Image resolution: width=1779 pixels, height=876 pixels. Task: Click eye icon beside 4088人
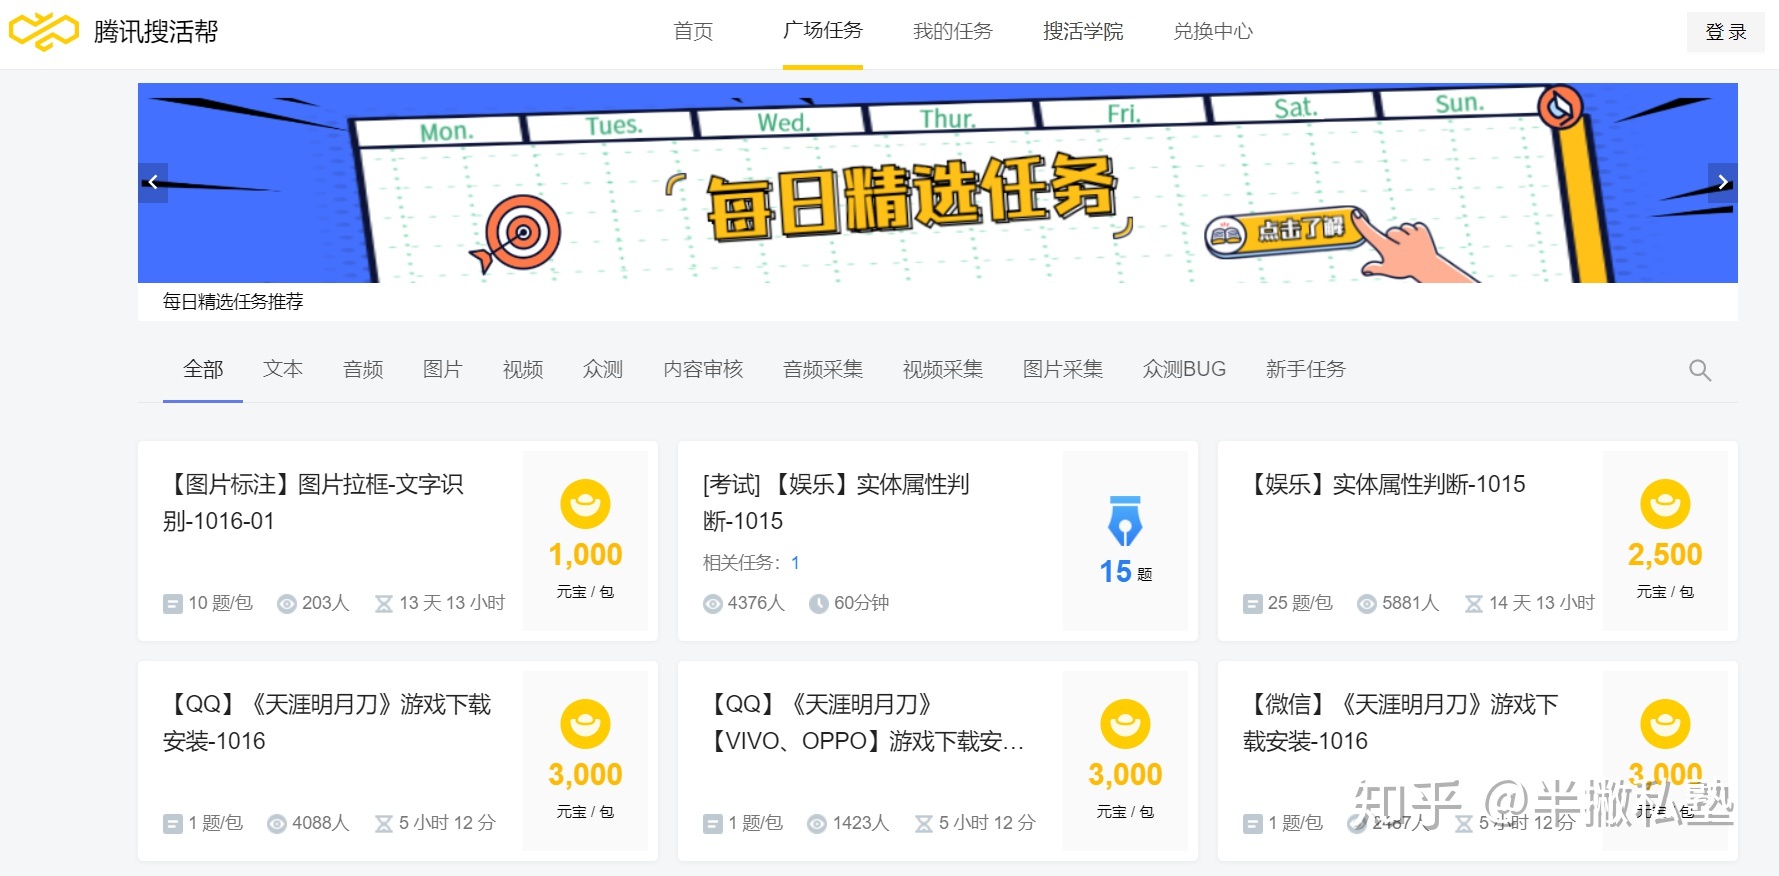click(277, 824)
